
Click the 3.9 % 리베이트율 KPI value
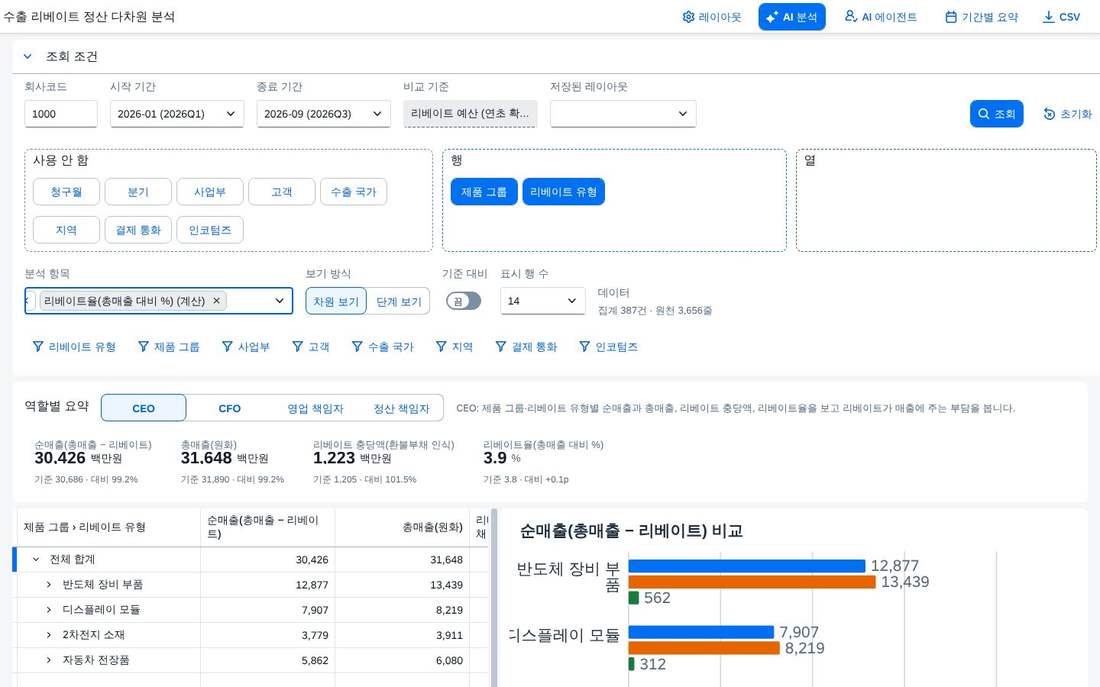point(502,458)
